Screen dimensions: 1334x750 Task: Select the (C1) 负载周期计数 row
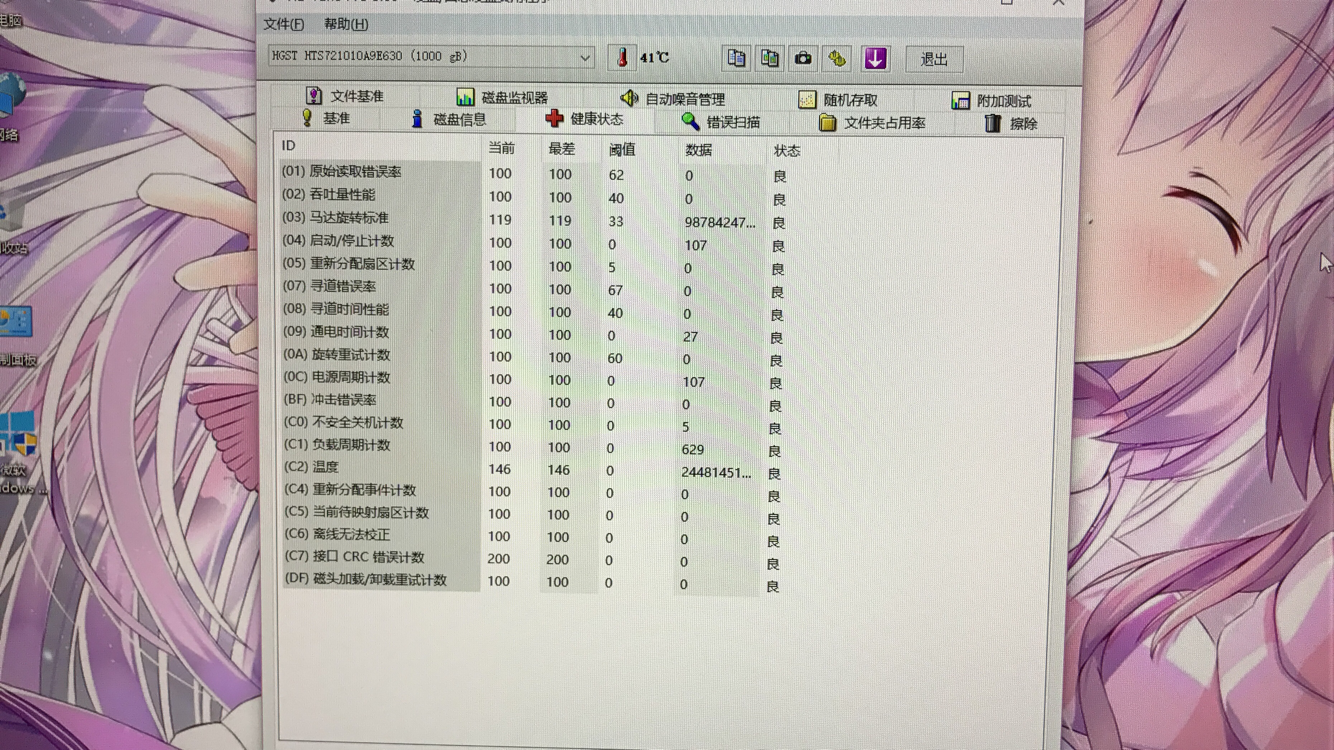[535, 447]
